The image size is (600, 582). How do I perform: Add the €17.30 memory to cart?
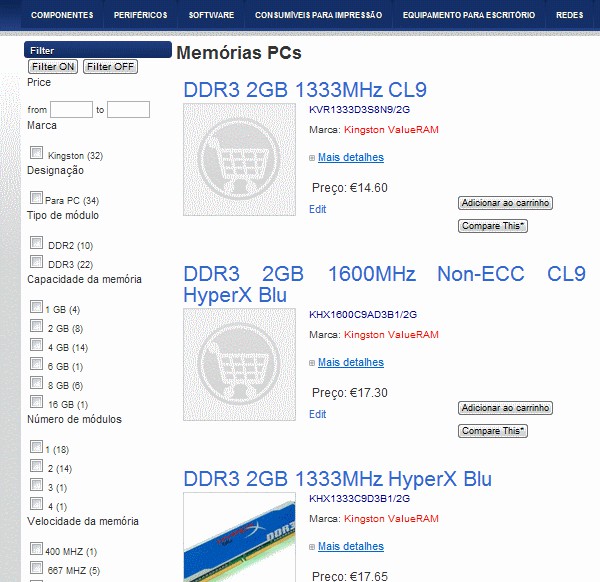point(505,408)
